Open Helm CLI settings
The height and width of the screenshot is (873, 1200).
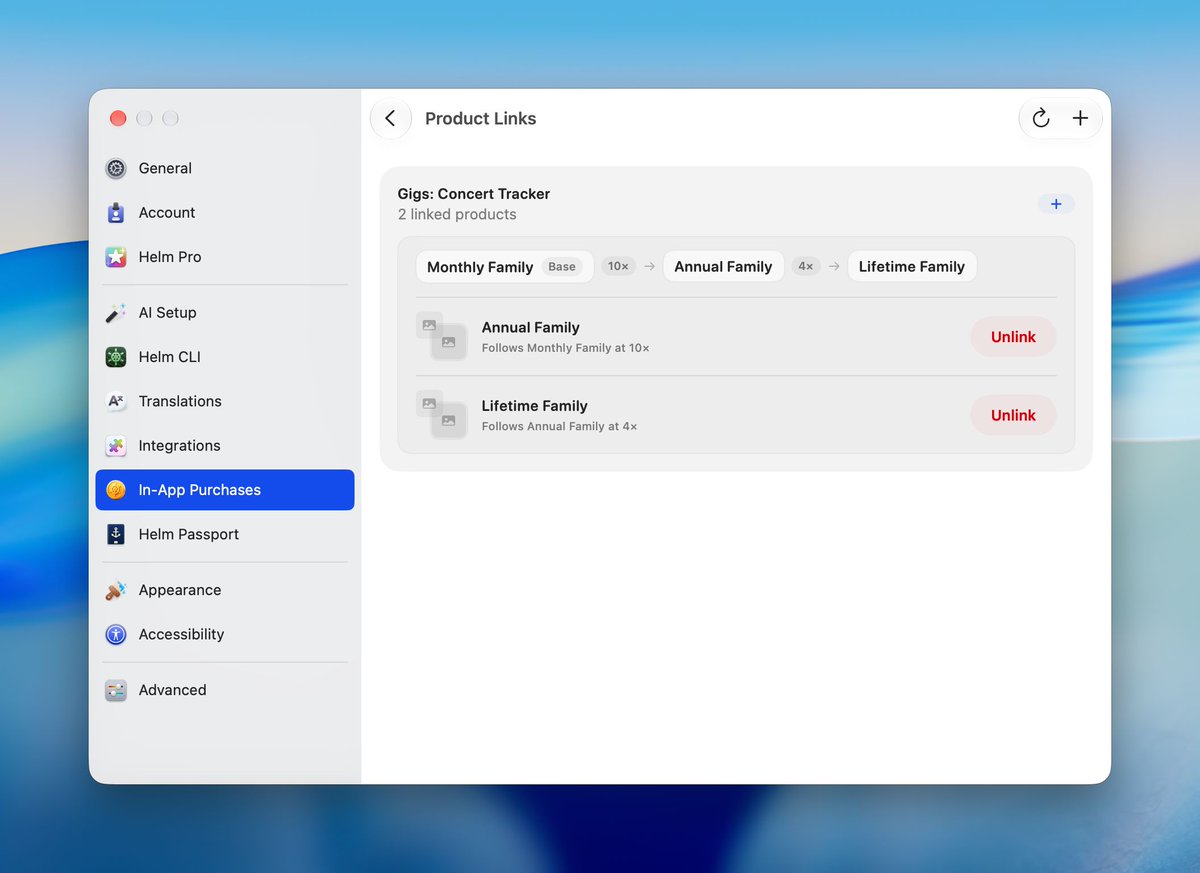(225, 357)
